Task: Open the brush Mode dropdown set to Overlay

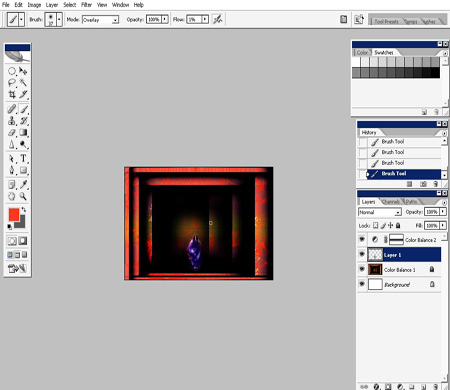Action: pyautogui.click(x=100, y=20)
